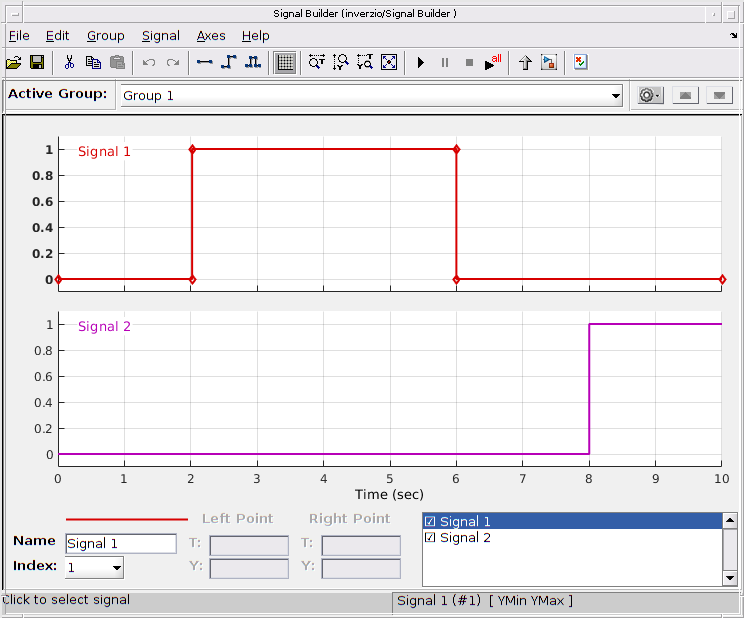The image size is (744, 618).
Task: Open the Signal menu
Action: coord(161,36)
